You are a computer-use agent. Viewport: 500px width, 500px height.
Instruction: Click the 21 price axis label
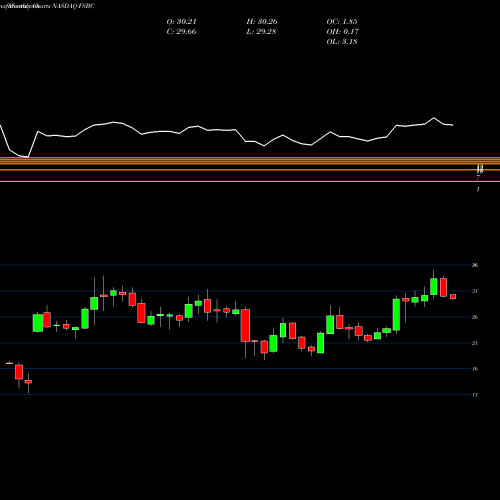point(475,343)
